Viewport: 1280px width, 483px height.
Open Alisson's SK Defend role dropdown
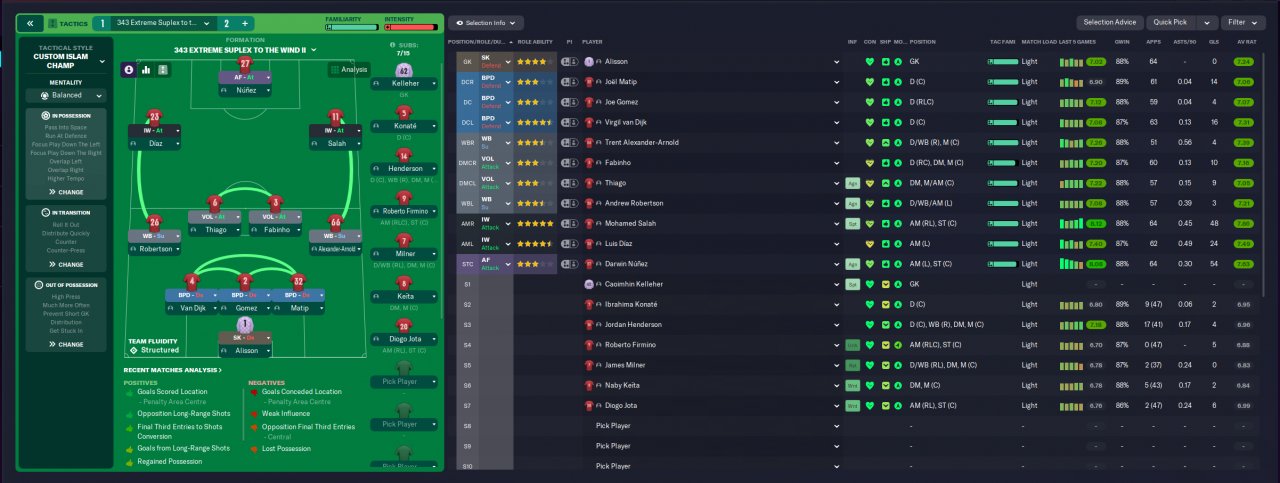coord(484,62)
